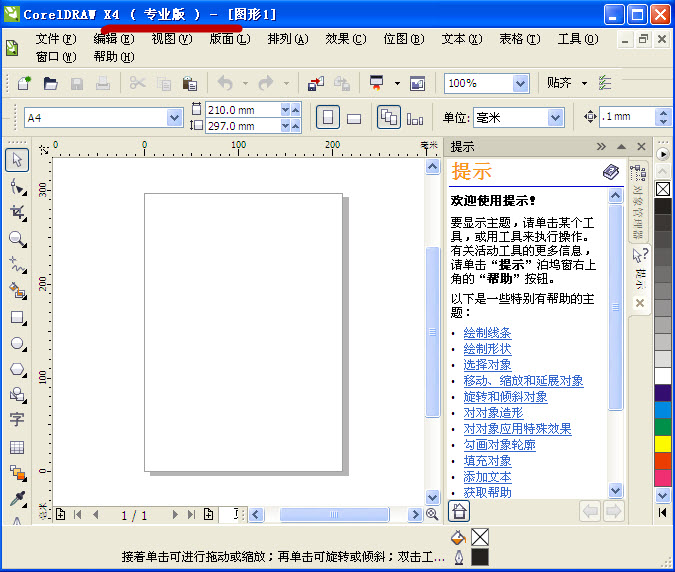Open the A4 paper size dropdown

(x=174, y=117)
